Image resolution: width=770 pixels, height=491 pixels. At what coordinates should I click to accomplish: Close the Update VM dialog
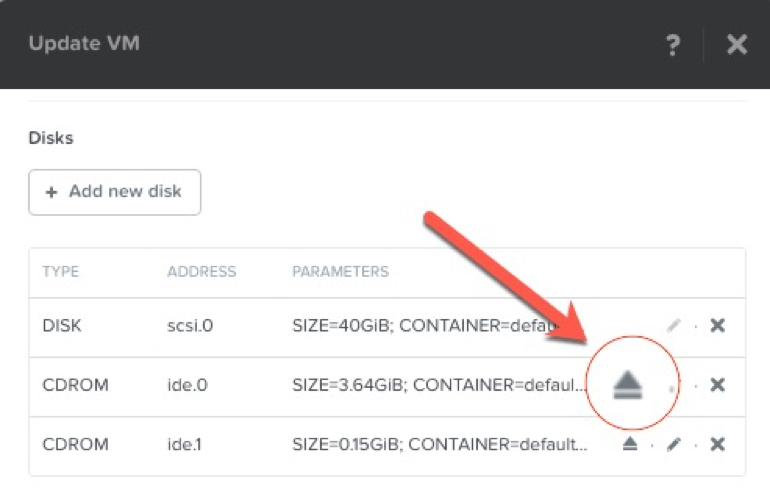737,45
